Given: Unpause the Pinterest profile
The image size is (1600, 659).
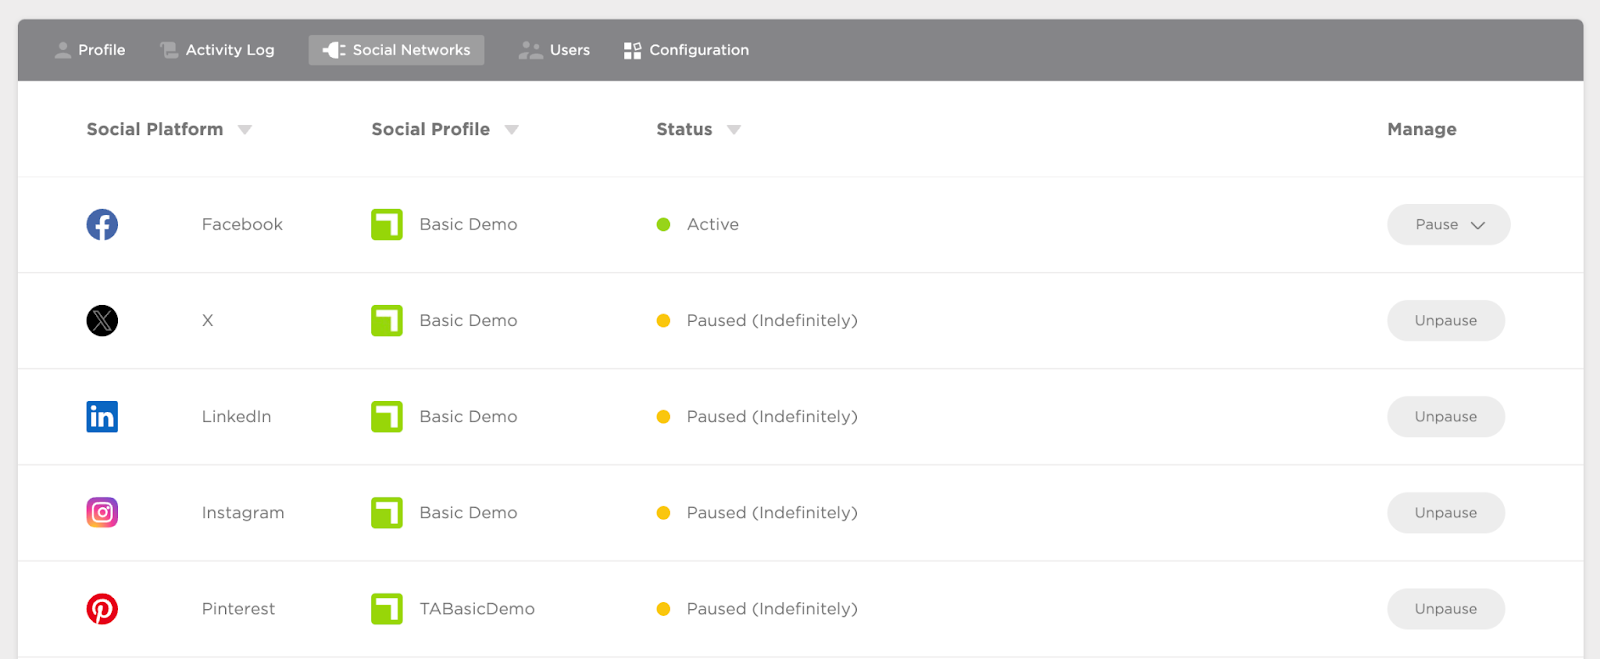Looking at the screenshot, I should click(x=1445, y=609).
